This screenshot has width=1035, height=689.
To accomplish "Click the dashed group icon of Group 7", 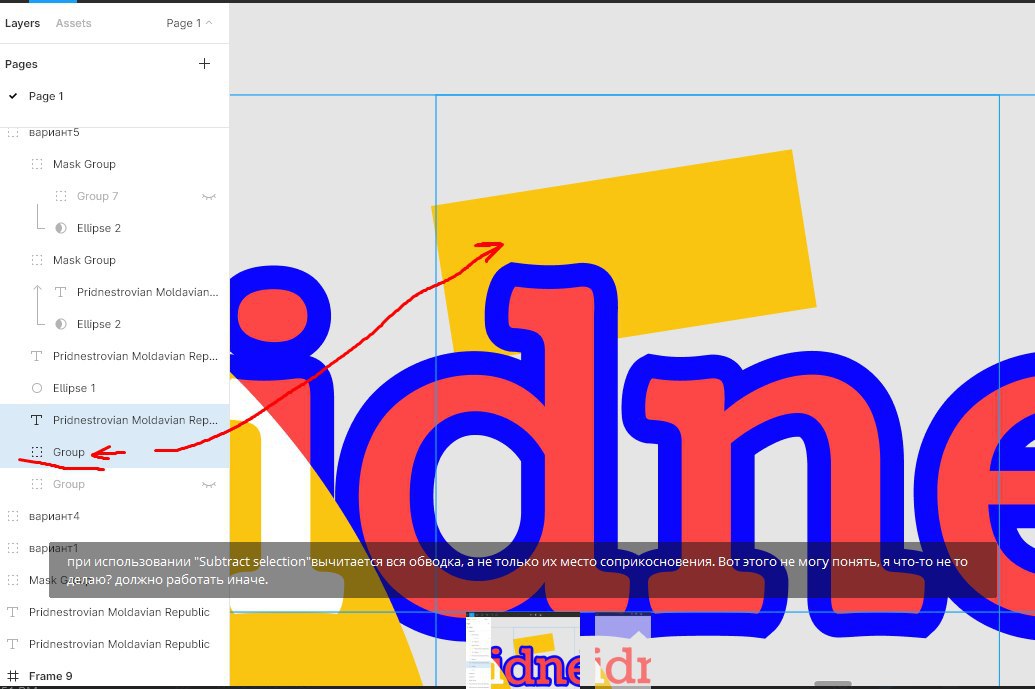I will [x=61, y=196].
